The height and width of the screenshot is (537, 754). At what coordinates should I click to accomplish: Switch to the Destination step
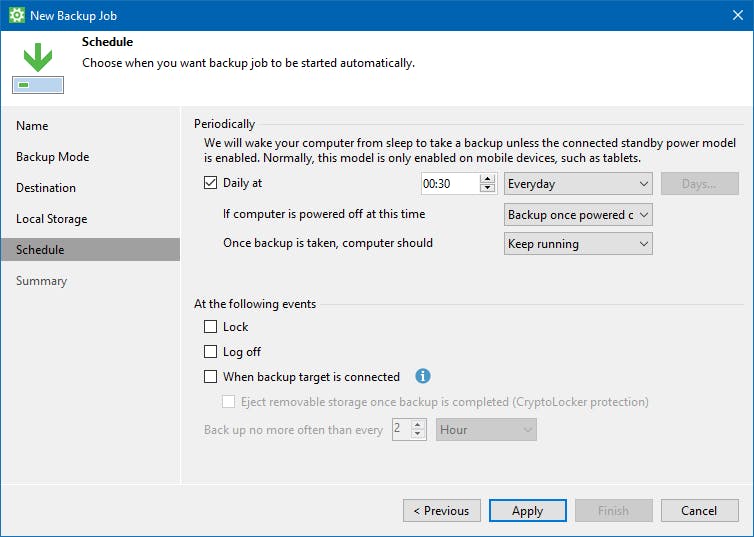pyautogui.click(x=46, y=188)
